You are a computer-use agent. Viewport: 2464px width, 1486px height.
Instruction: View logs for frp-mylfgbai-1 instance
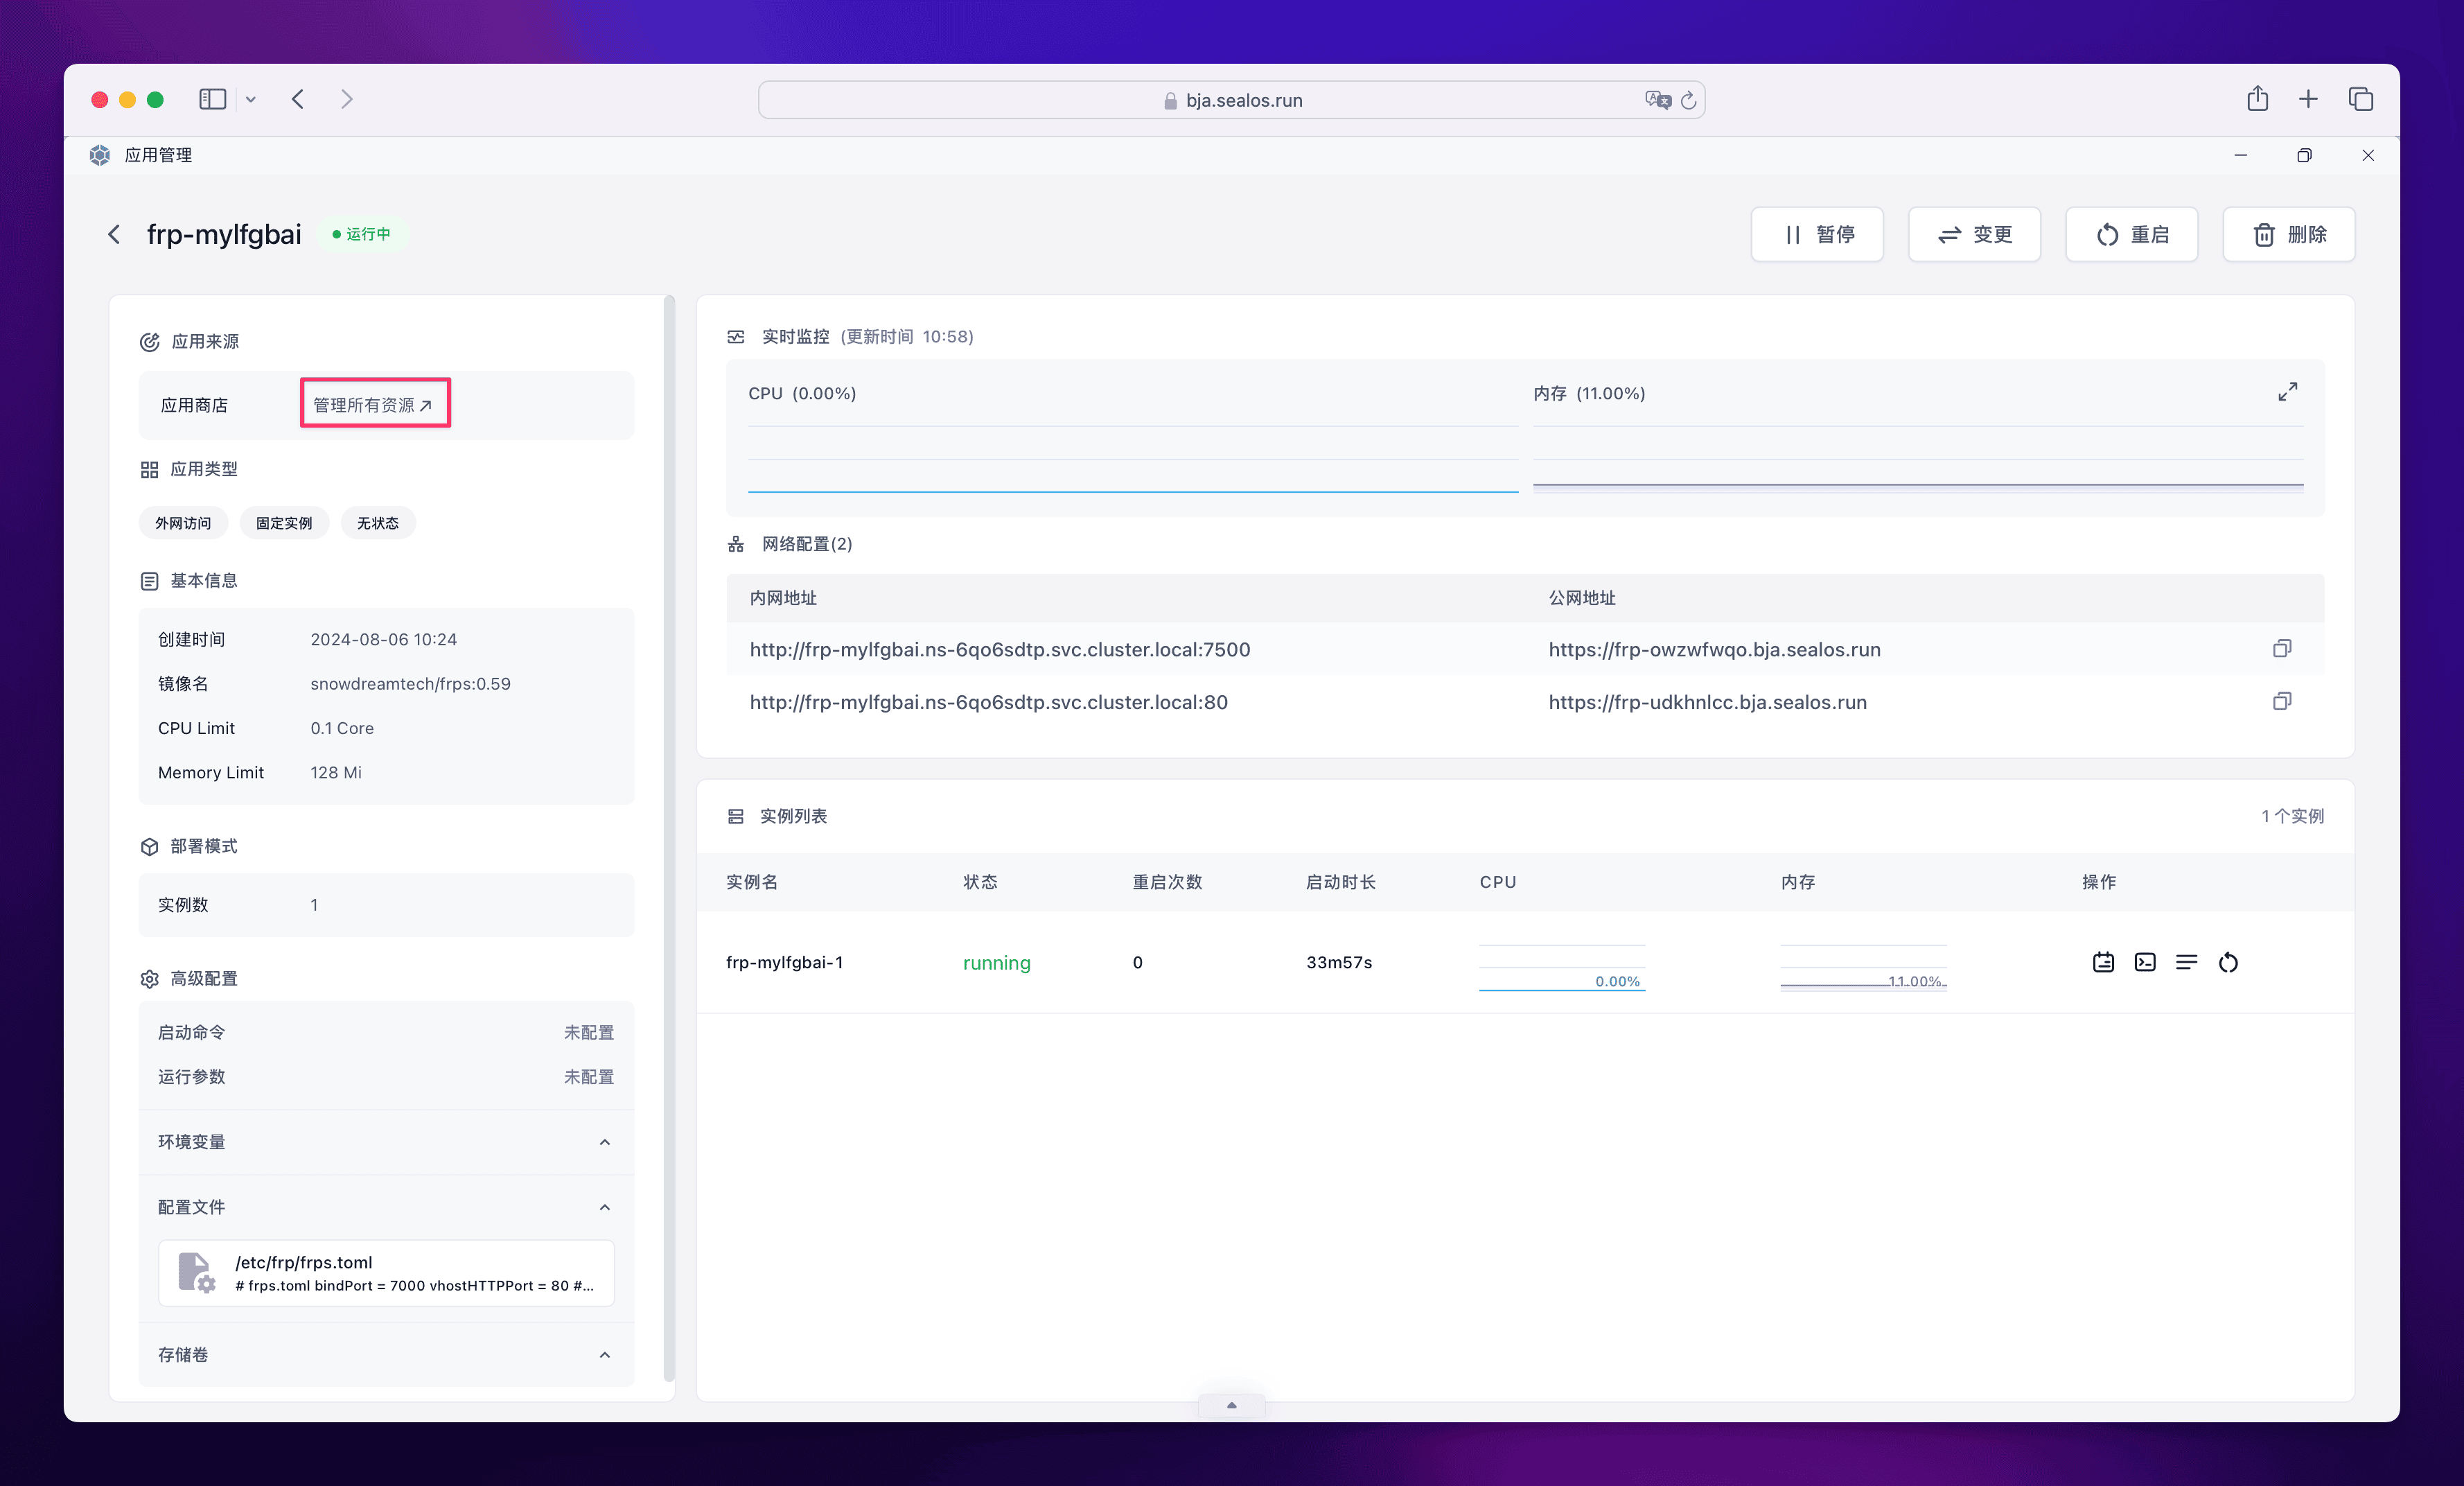(2186, 962)
